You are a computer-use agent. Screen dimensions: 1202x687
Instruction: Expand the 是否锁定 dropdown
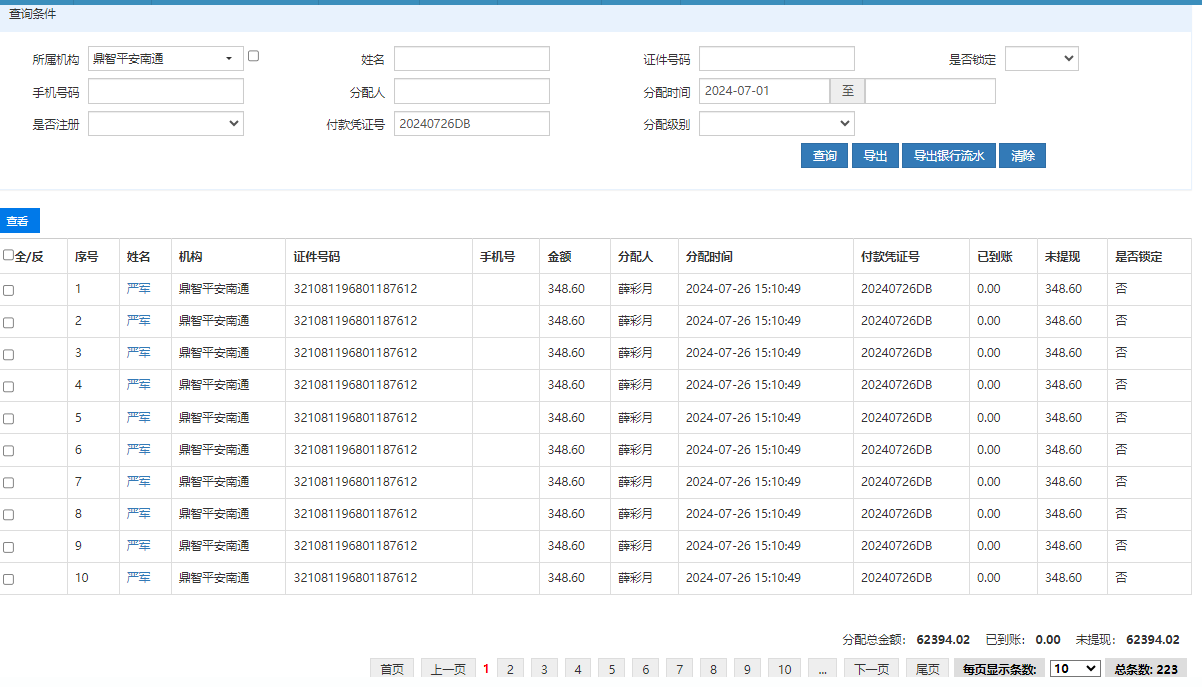pyautogui.click(x=1041, y=59)
